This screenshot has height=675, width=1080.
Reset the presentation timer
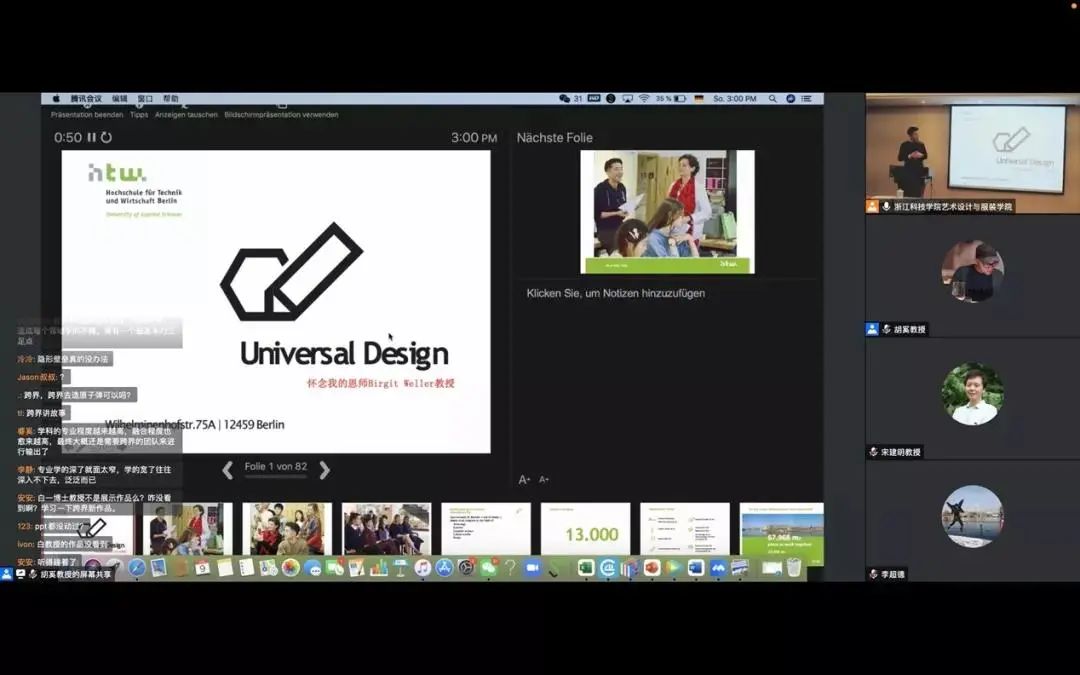pyautogui.click(x=106, y=137)
